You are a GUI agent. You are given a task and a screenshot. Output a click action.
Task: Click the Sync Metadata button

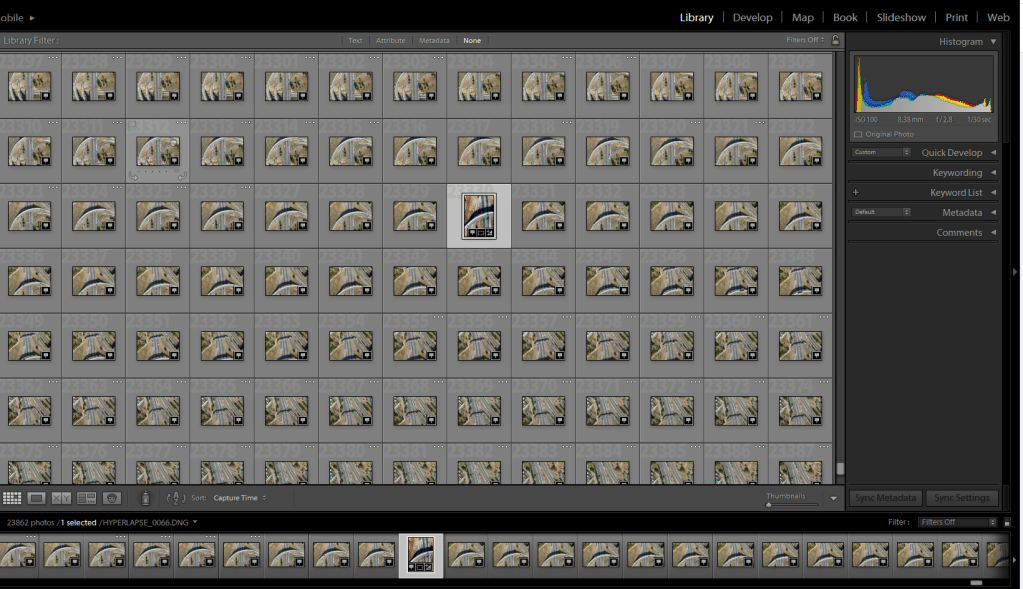click(885, 498)
